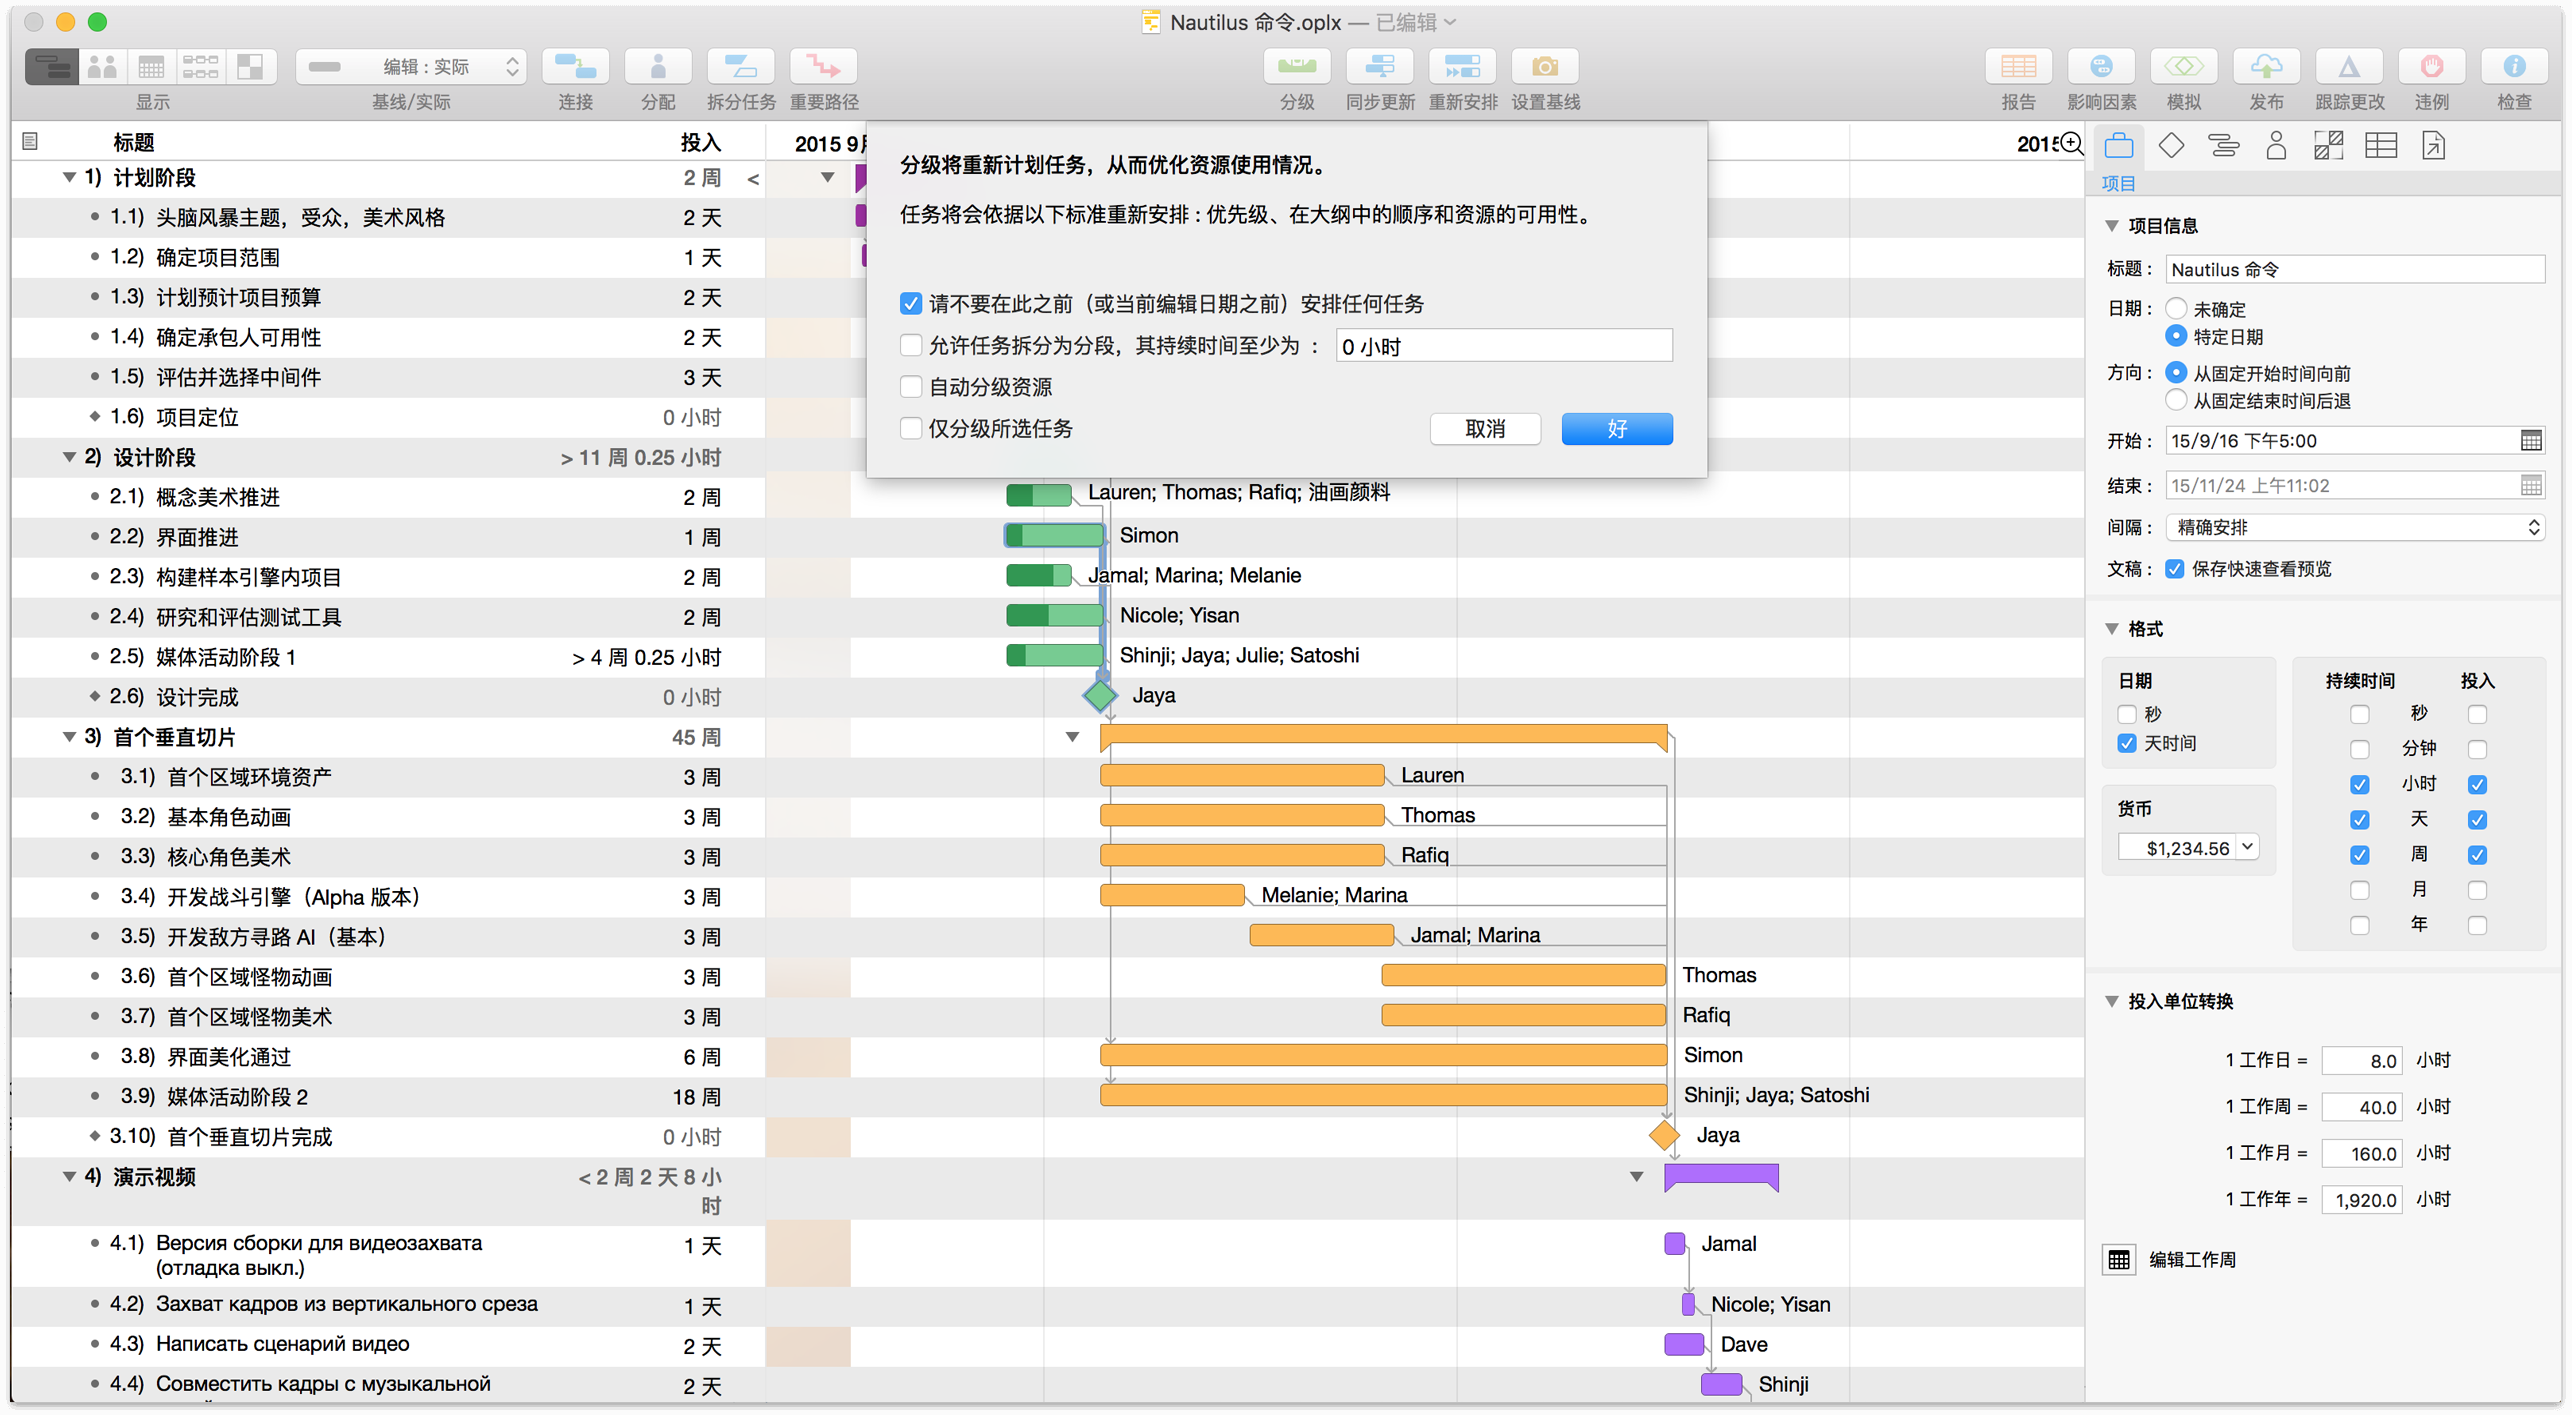The width and height of the screenshot is (2572, 1415).
Task: Click the 发布 publish cloud icon
Action: (x=2265, y=67)
